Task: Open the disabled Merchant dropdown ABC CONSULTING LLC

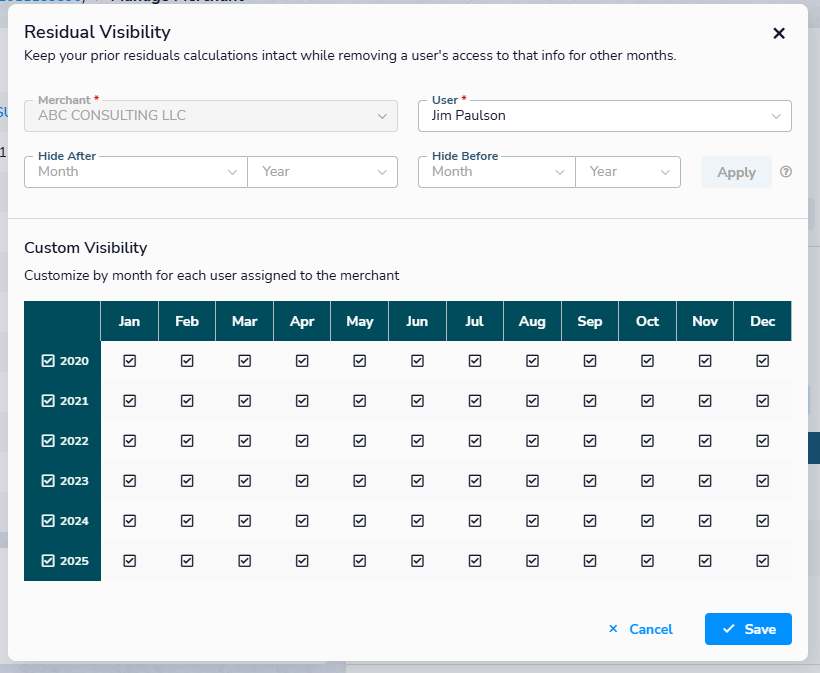Action: [x=211, y=116]
